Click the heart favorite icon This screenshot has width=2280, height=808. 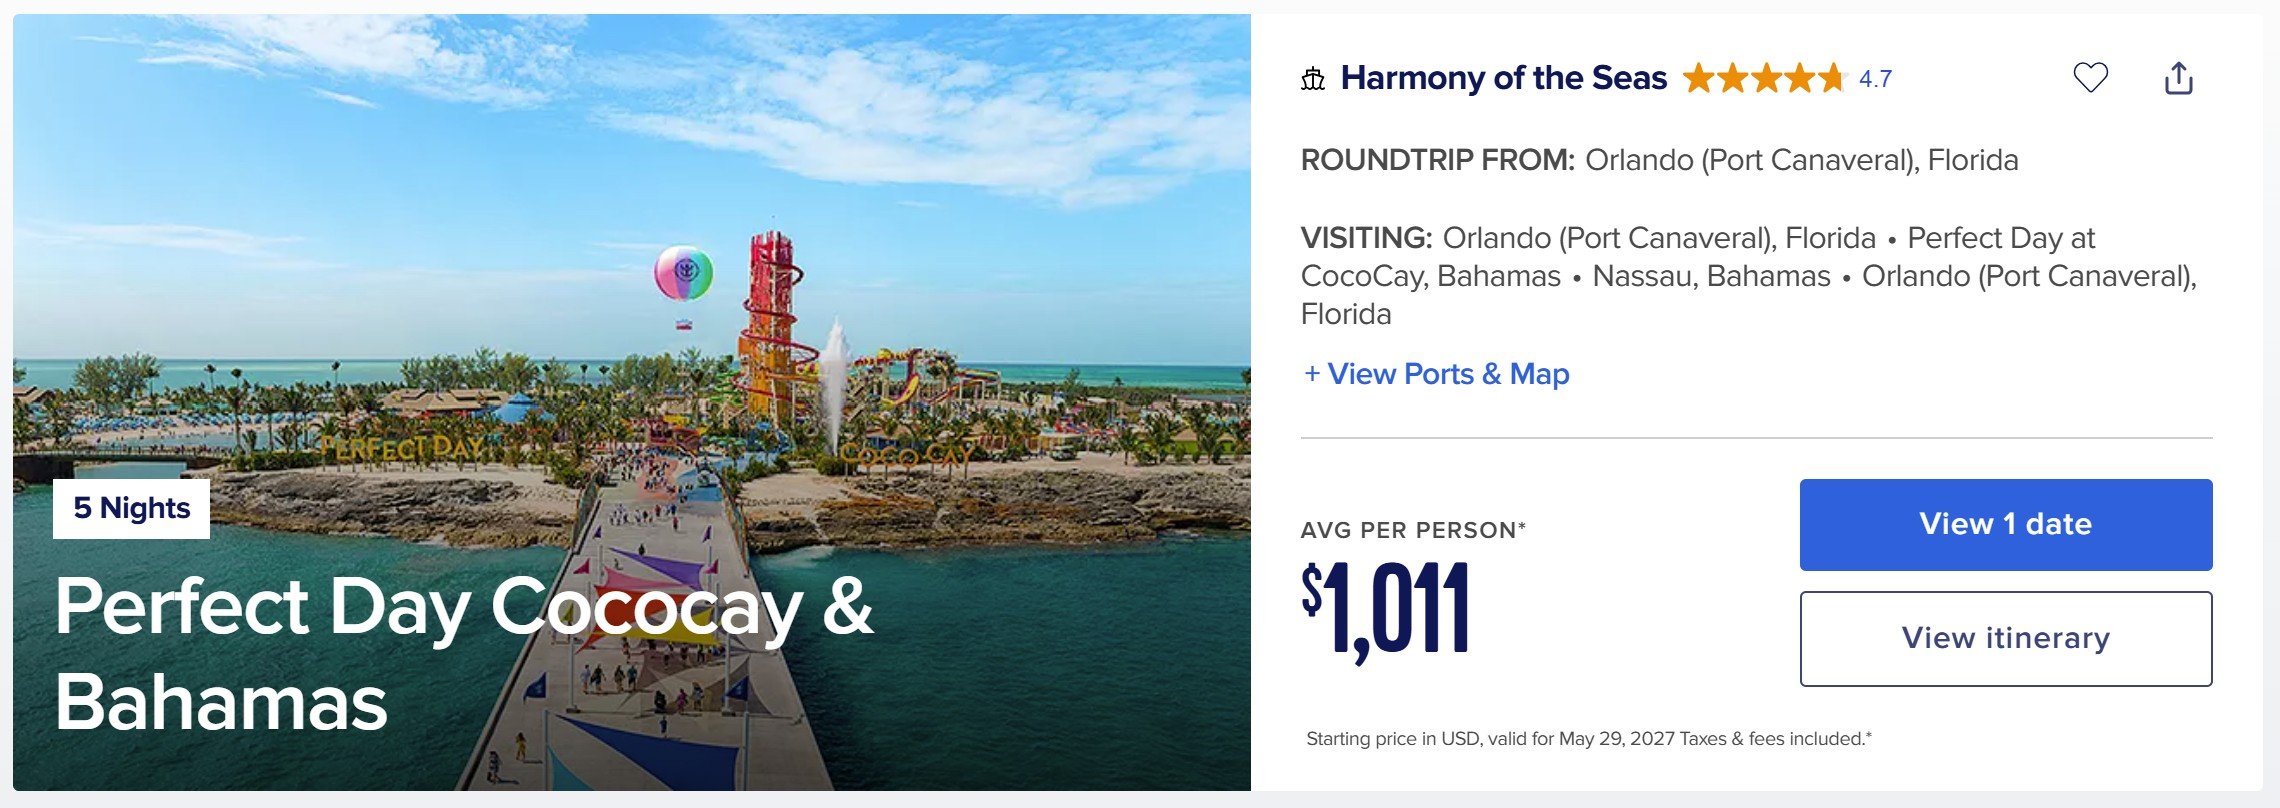(2090, 77)
